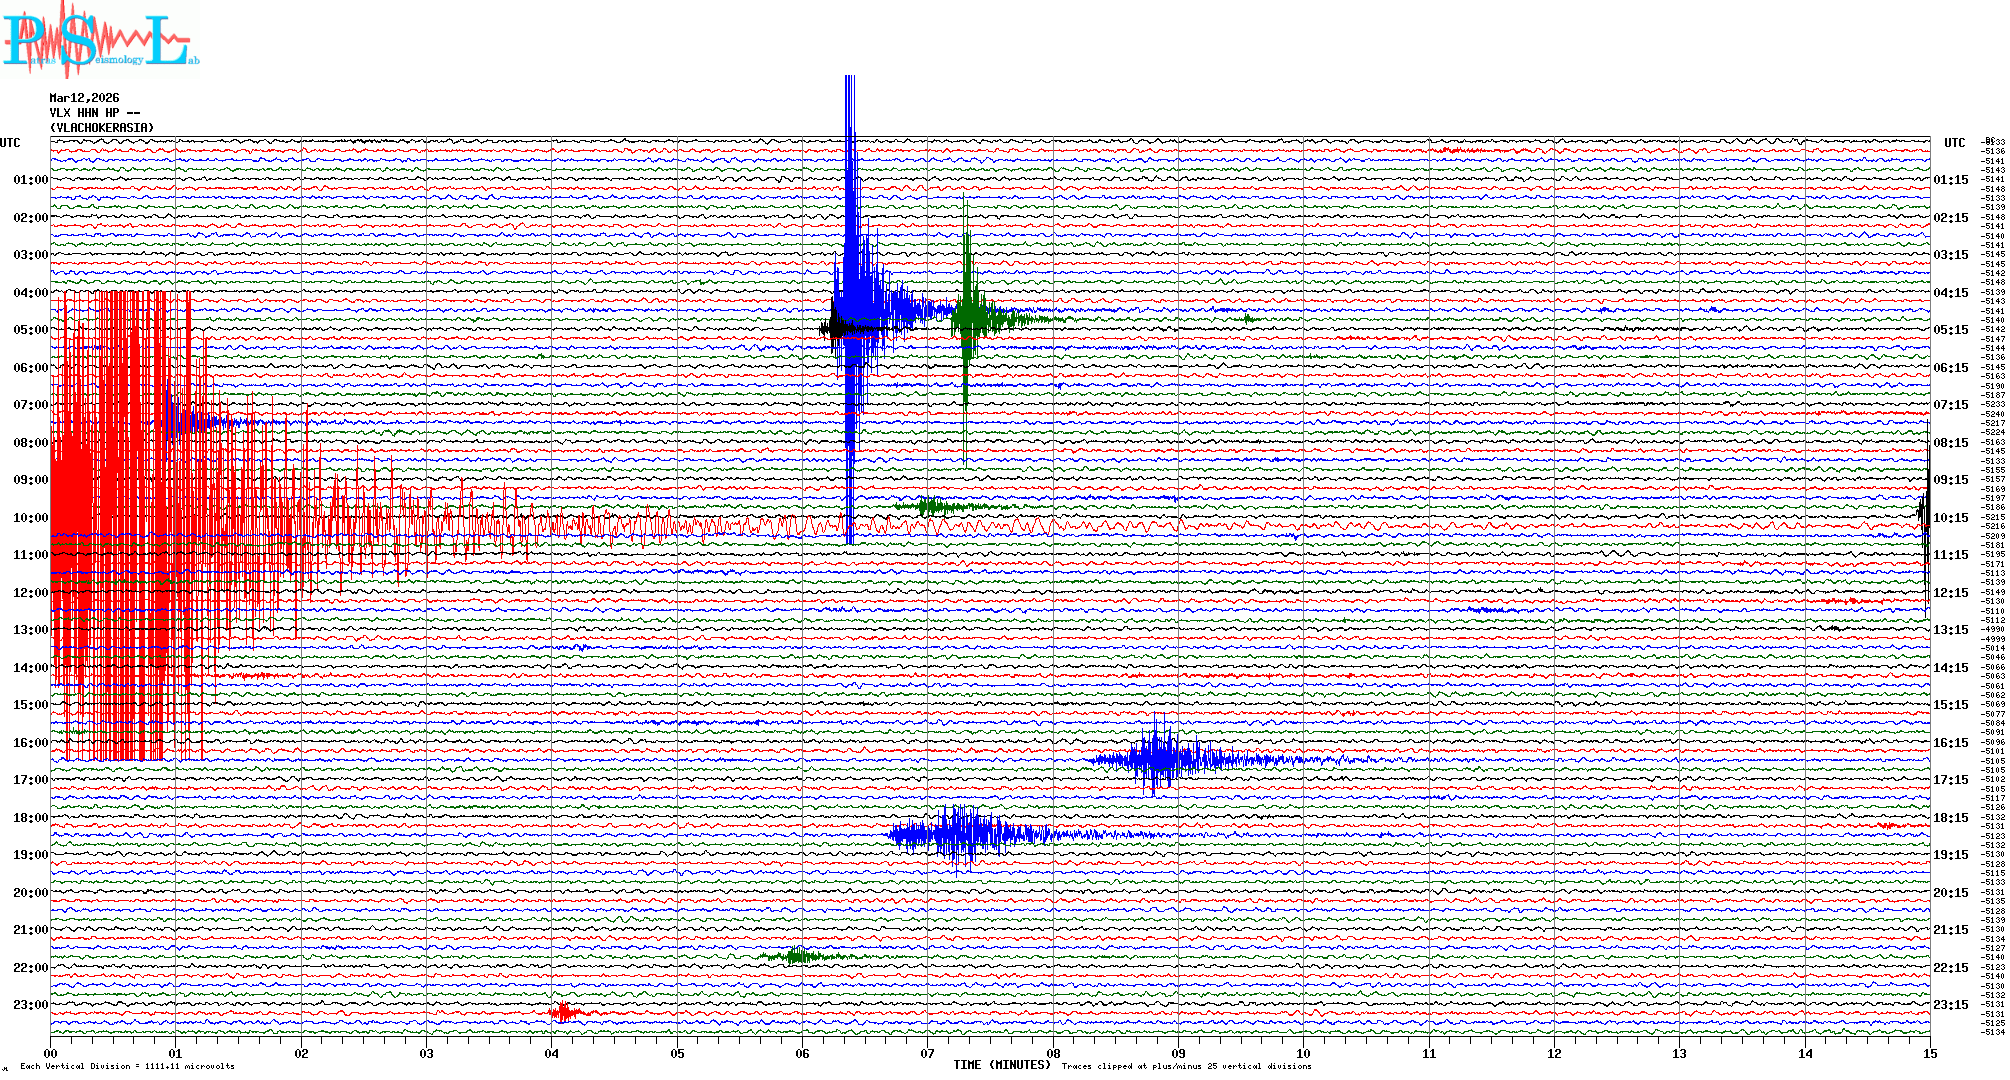
Task: Click the left UTC axis header
Action: point(10,143)
